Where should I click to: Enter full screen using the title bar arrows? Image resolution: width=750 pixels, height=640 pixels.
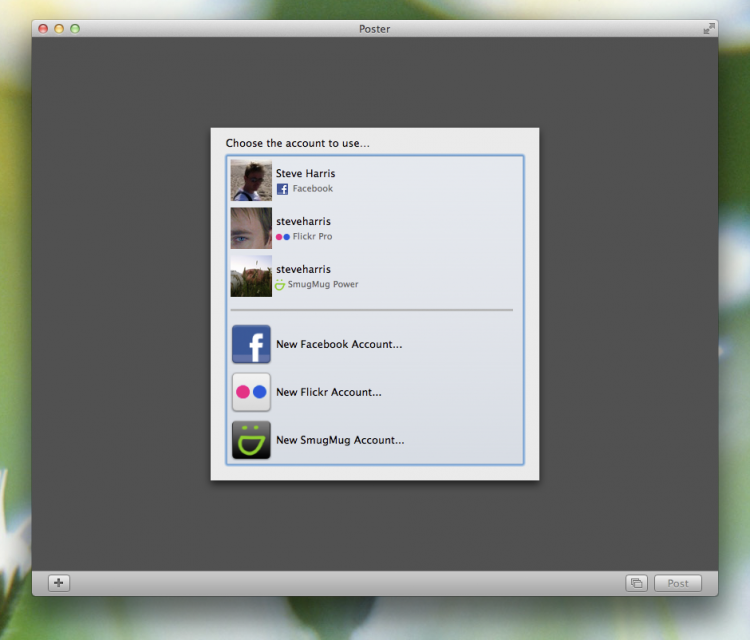(709, 29)
